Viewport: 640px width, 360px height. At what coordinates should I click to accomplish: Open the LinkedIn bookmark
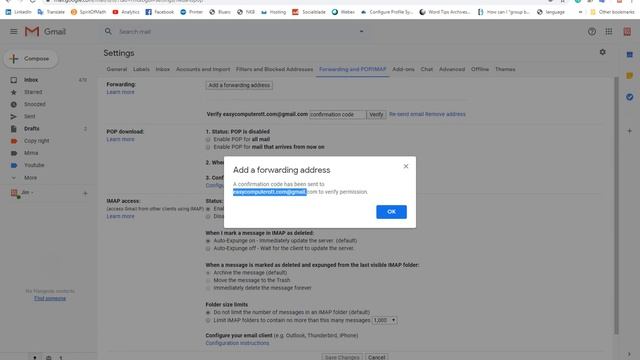(18, 12)
